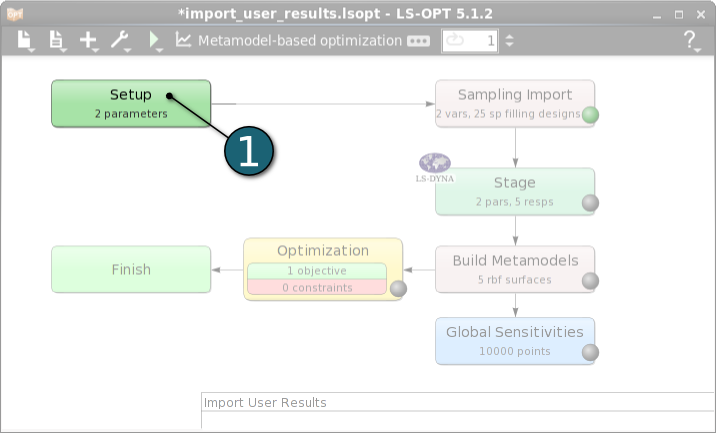Open the document file menu icon

[56, 40]
